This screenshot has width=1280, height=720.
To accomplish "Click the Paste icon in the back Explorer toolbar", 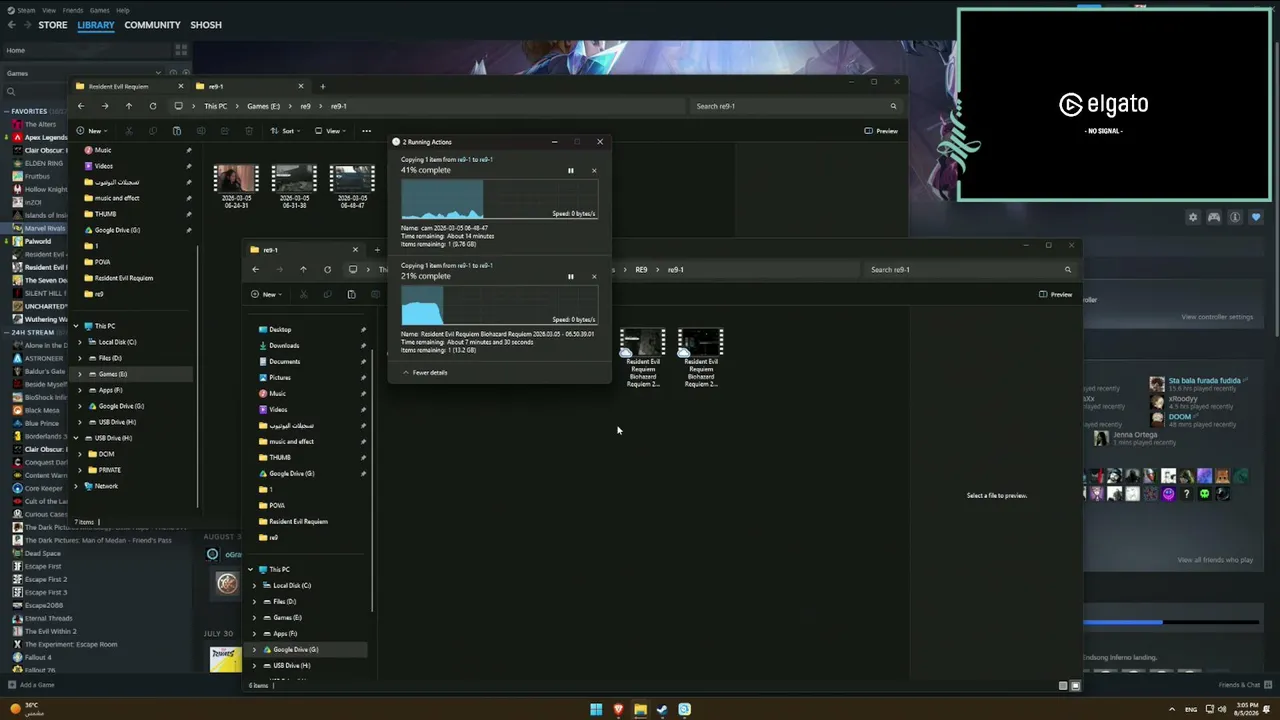I will [x=177, y=131].
